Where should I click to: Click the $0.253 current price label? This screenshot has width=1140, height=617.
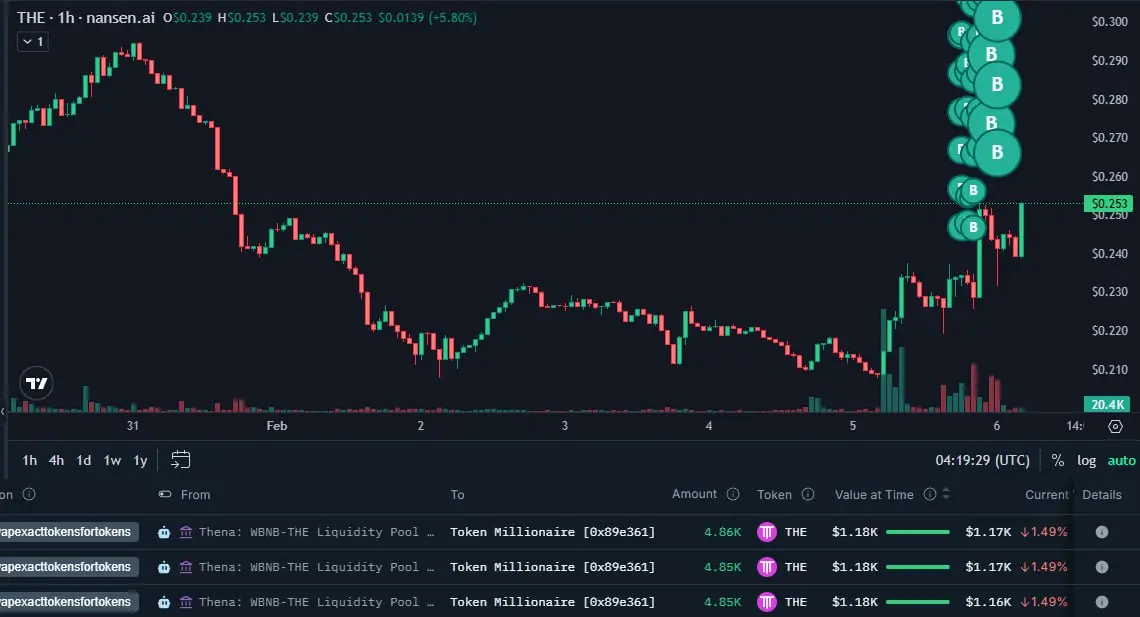coord(1108,203)
